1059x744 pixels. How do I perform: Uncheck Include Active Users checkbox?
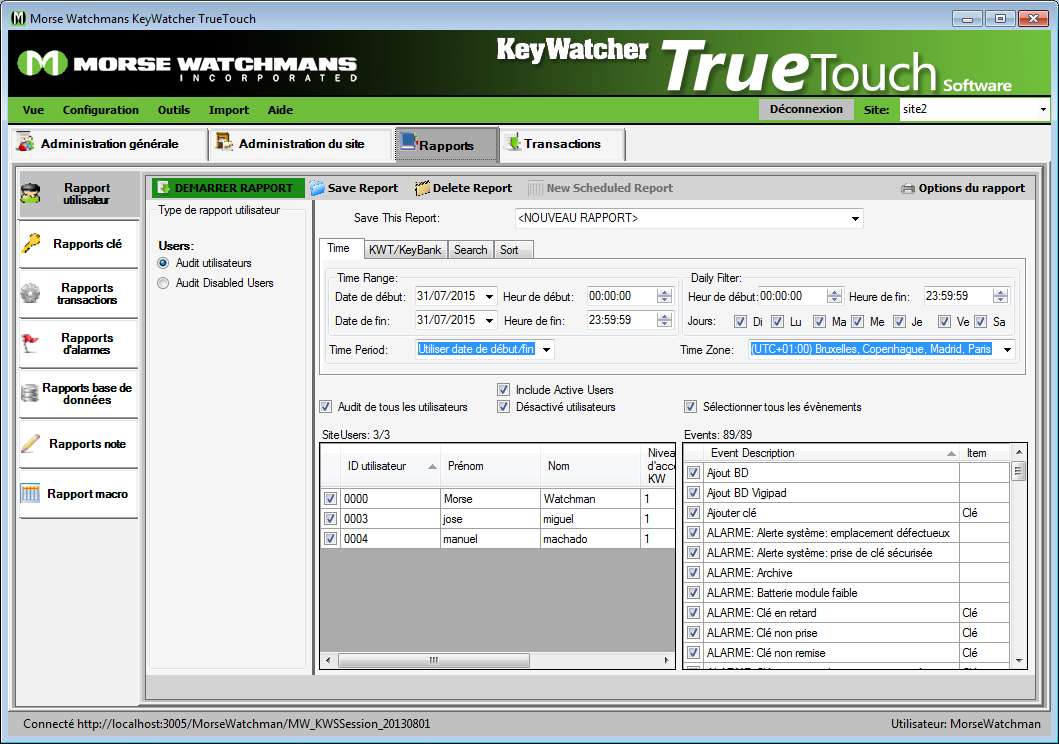coord(504,390)
